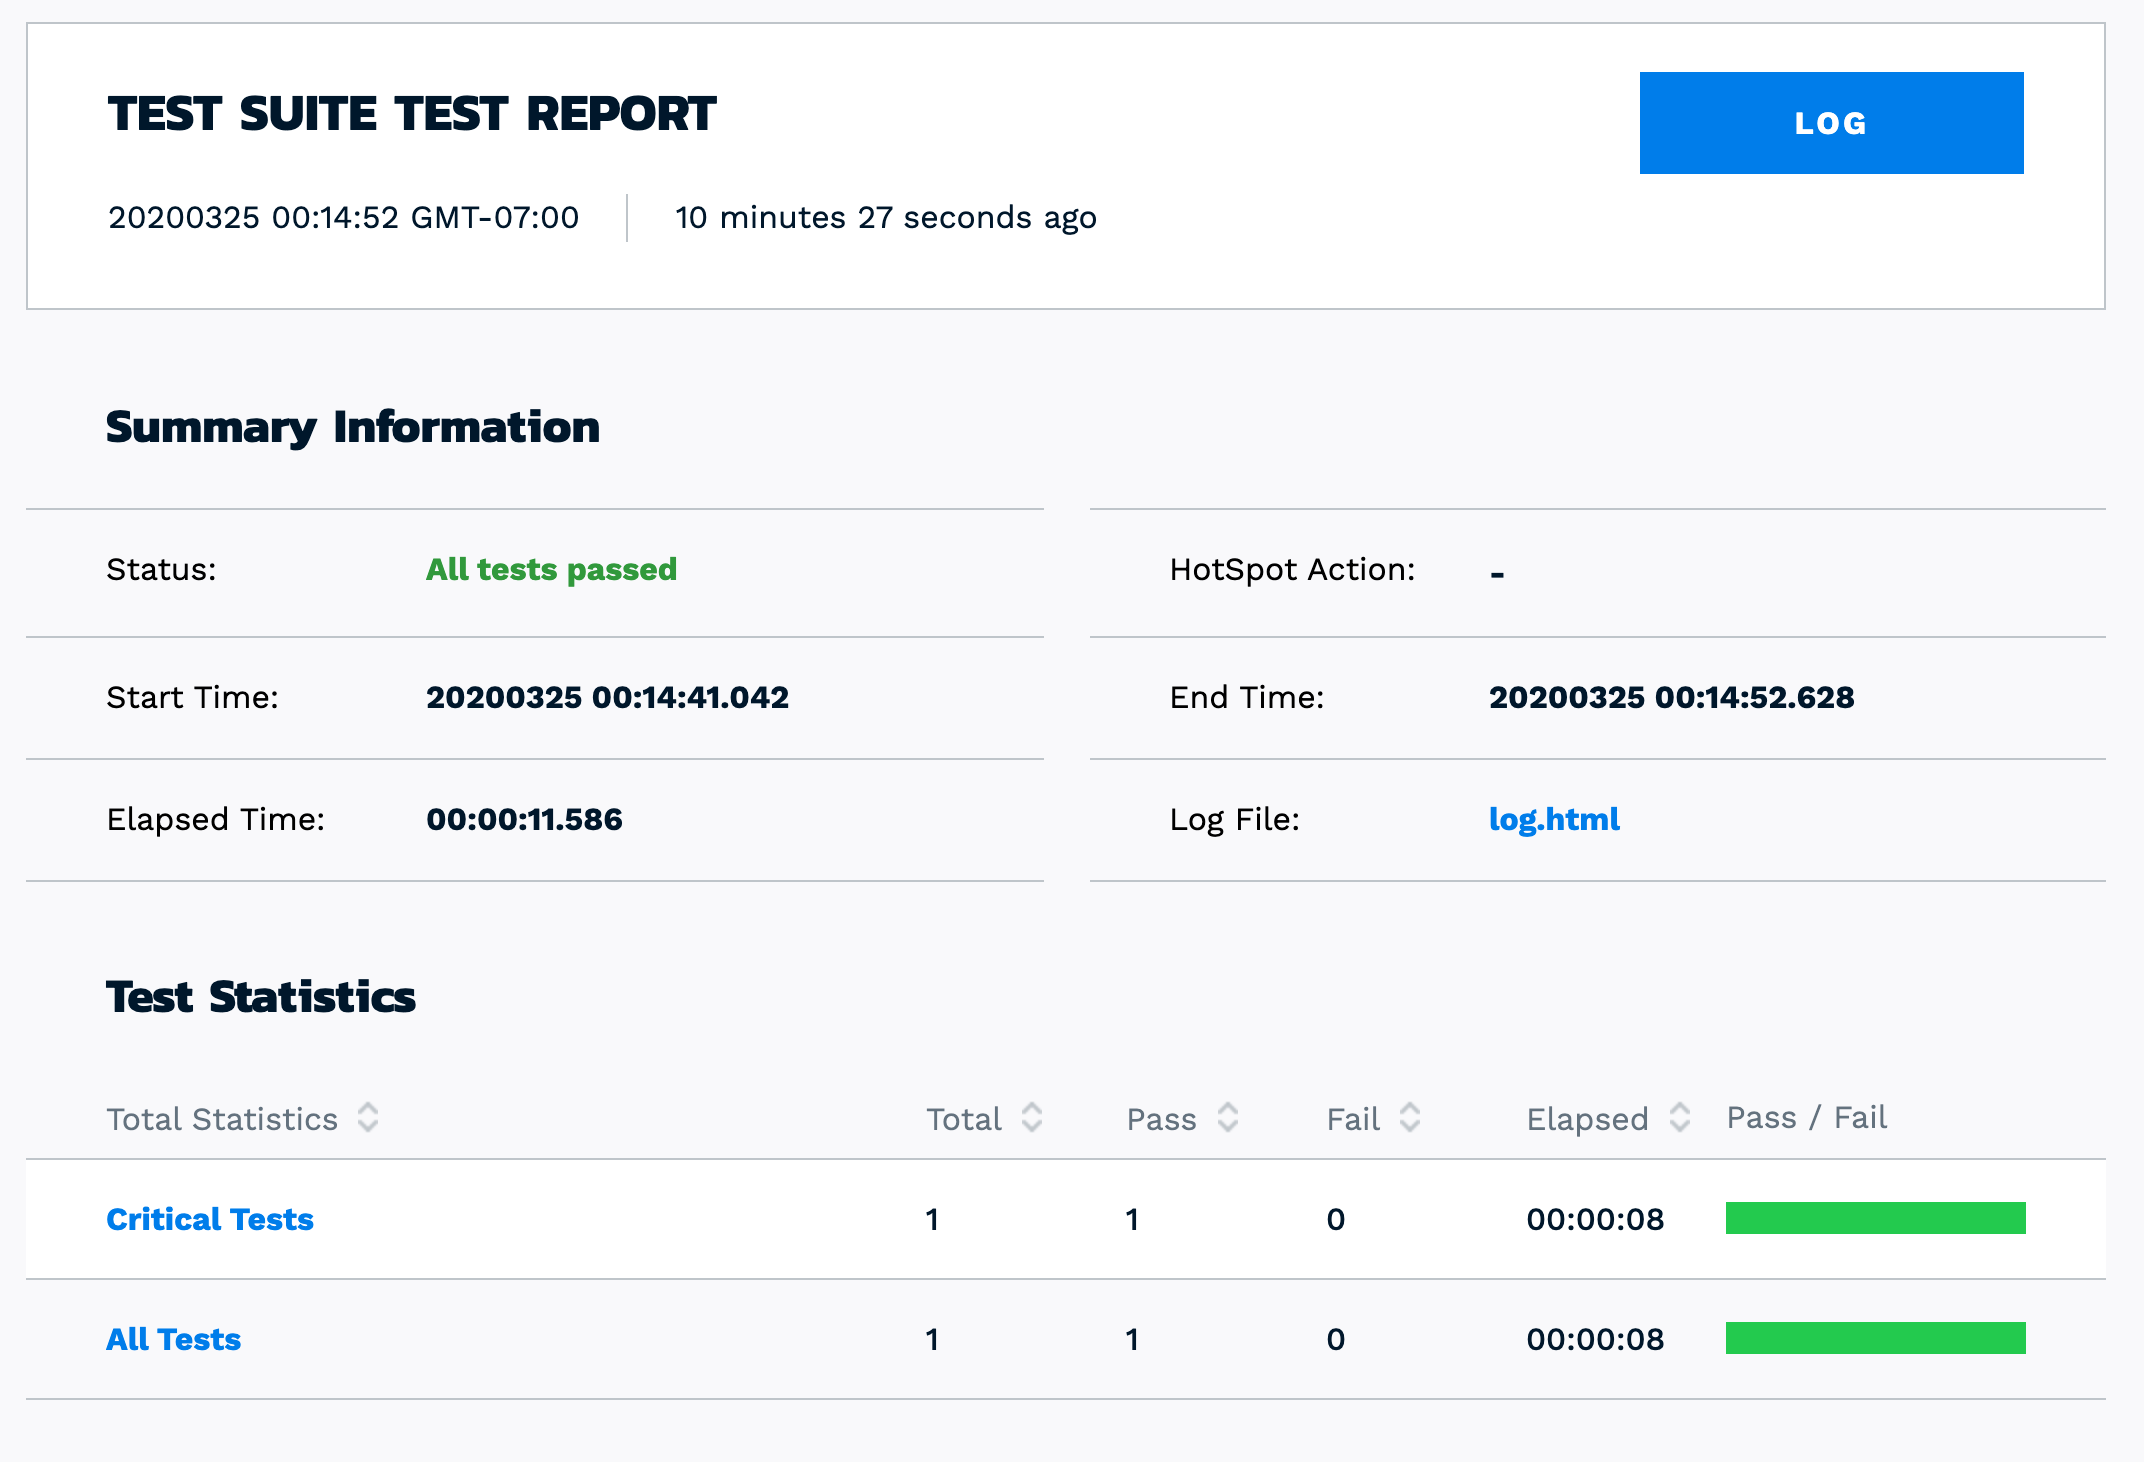Click sort arrows next to Pass
2144x1462 pixels.
pos(1228,1117)
